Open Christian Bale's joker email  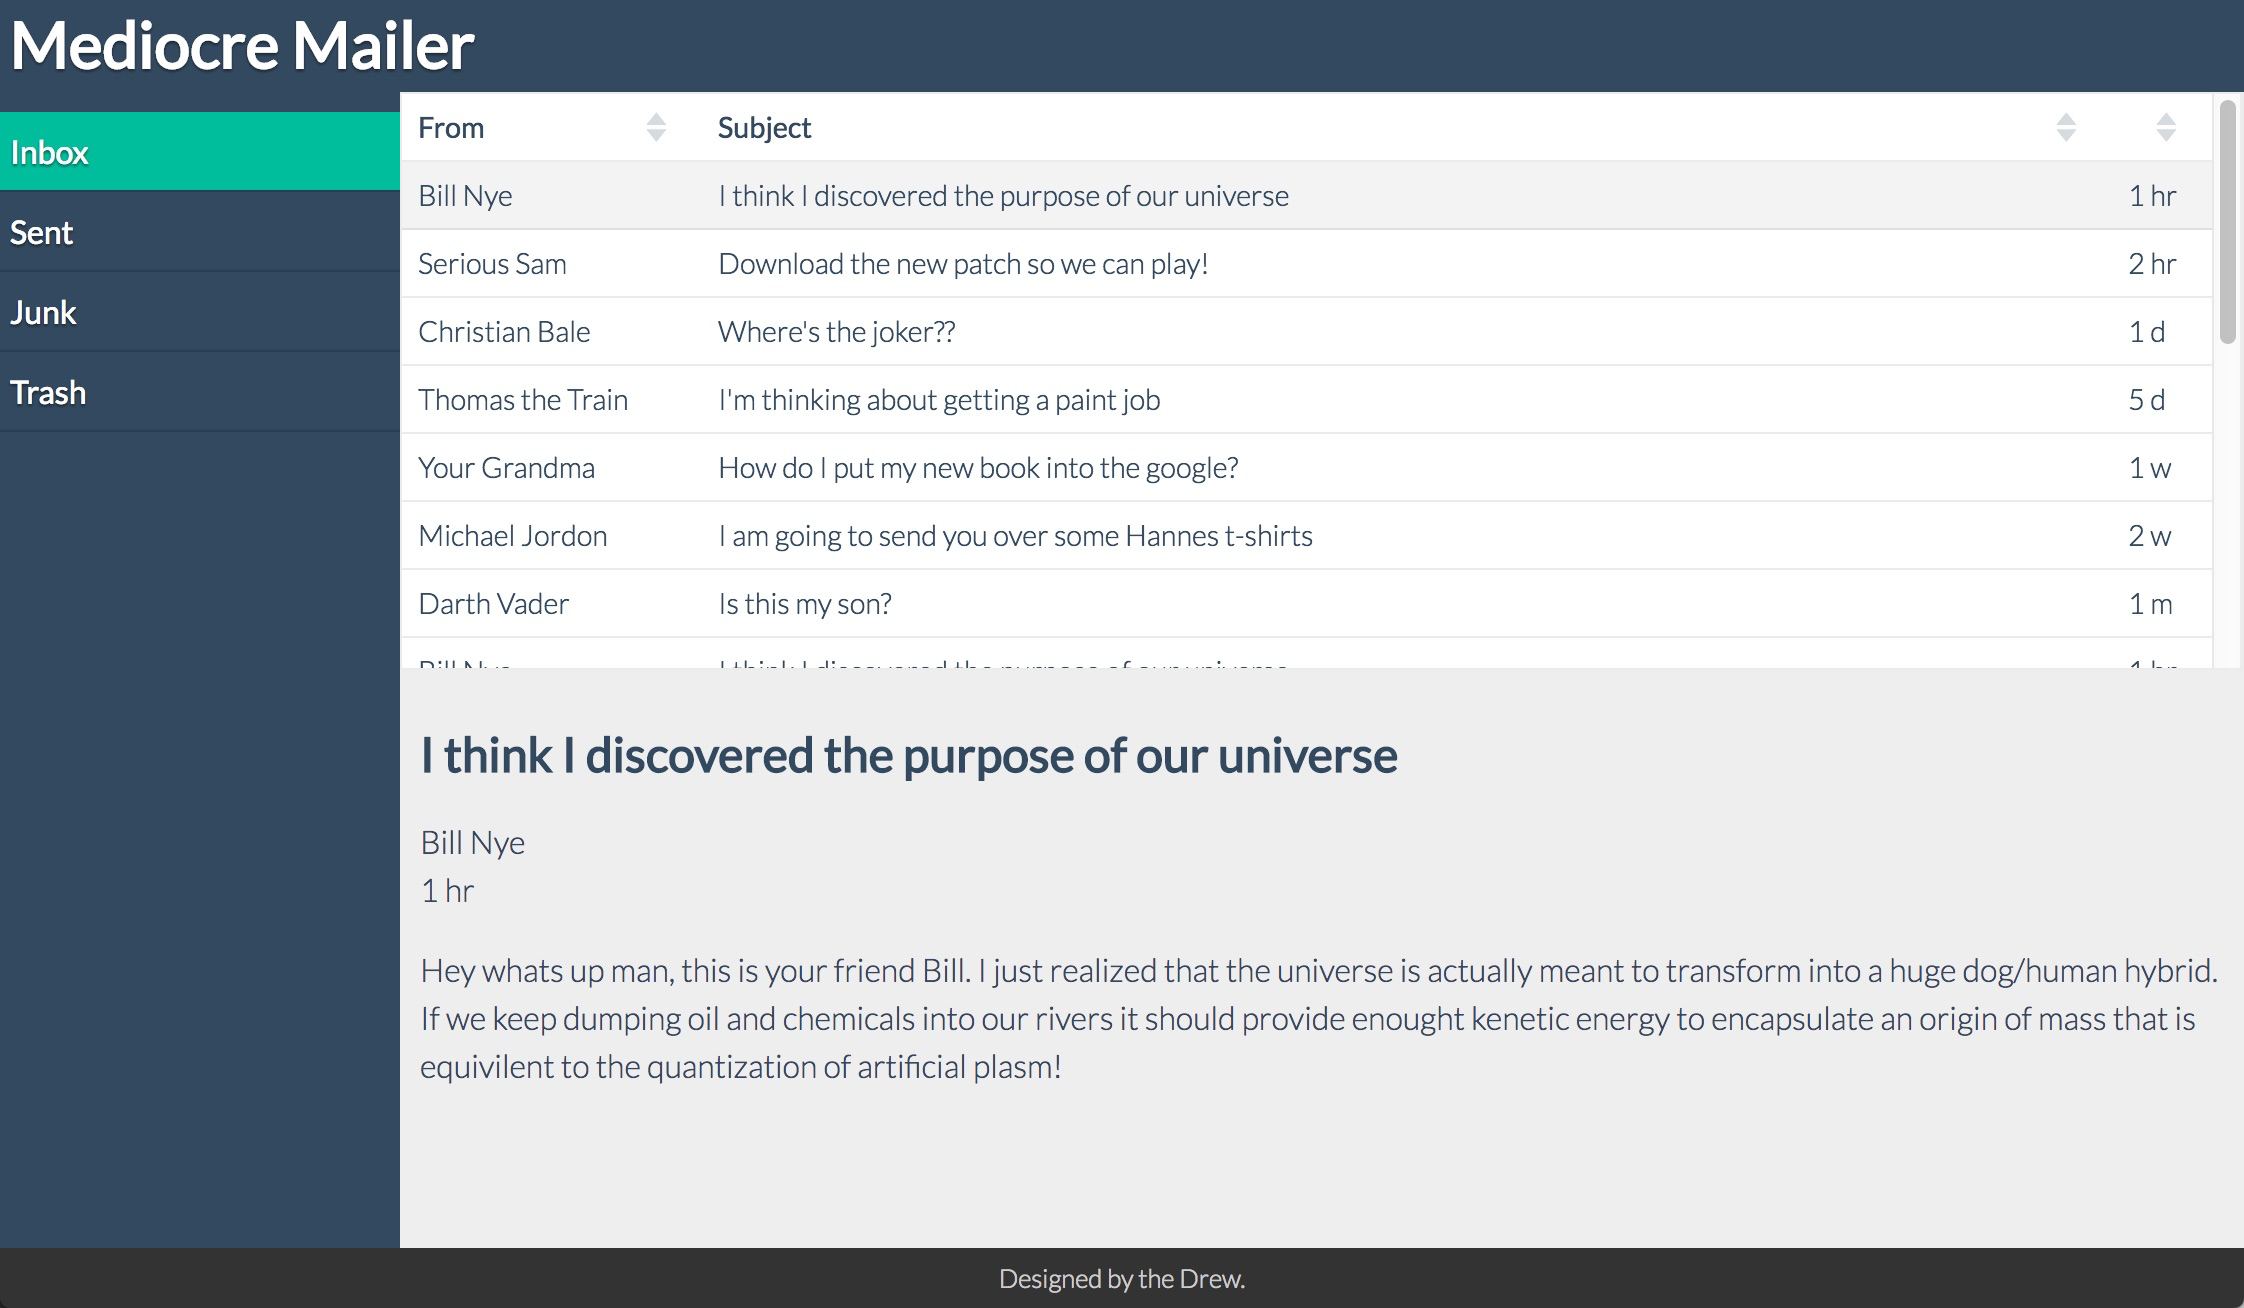(x=836, y=332)
